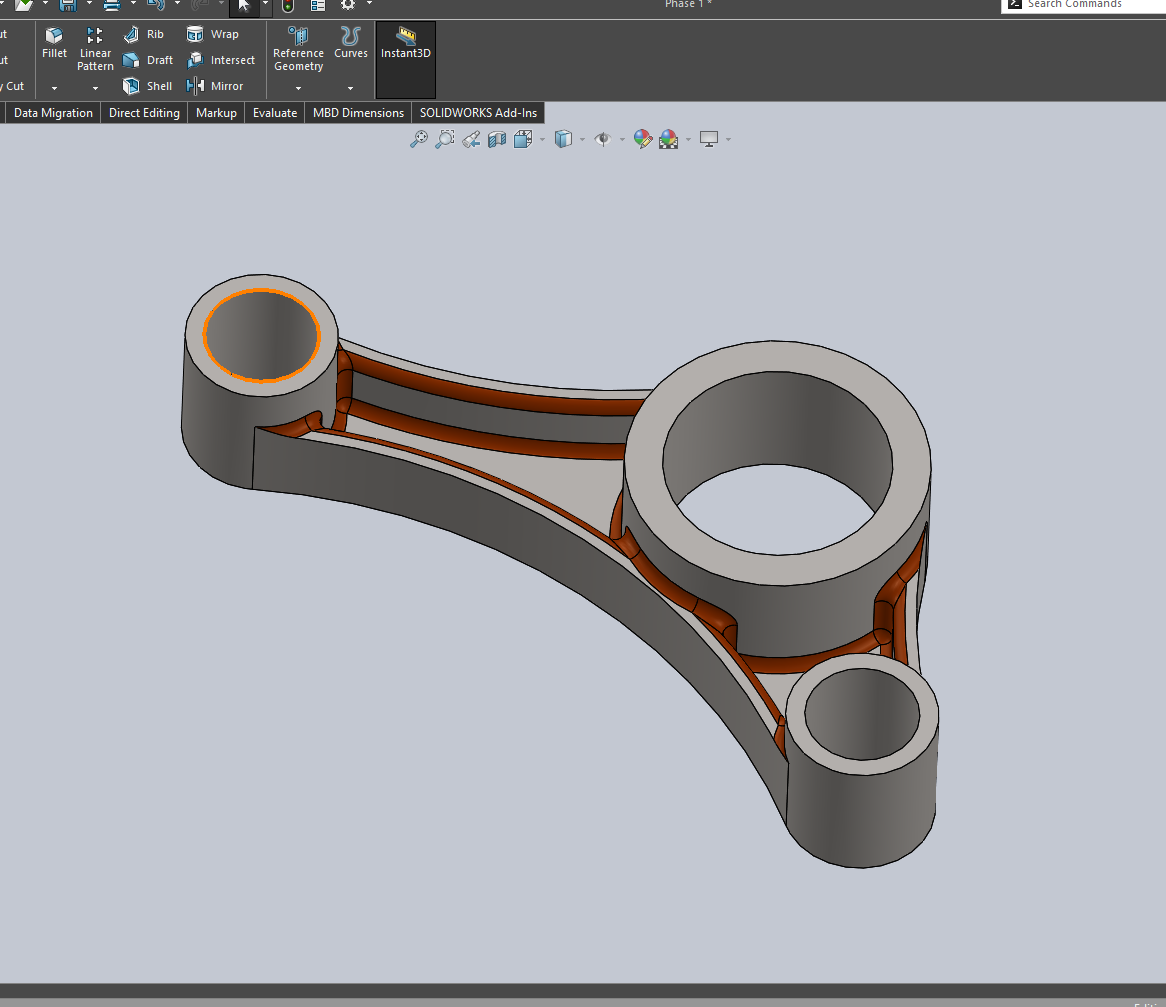Viewport: 1166px width, 1007px height.
Task: Select the Mirror feature tool
Action: point(215,85)
